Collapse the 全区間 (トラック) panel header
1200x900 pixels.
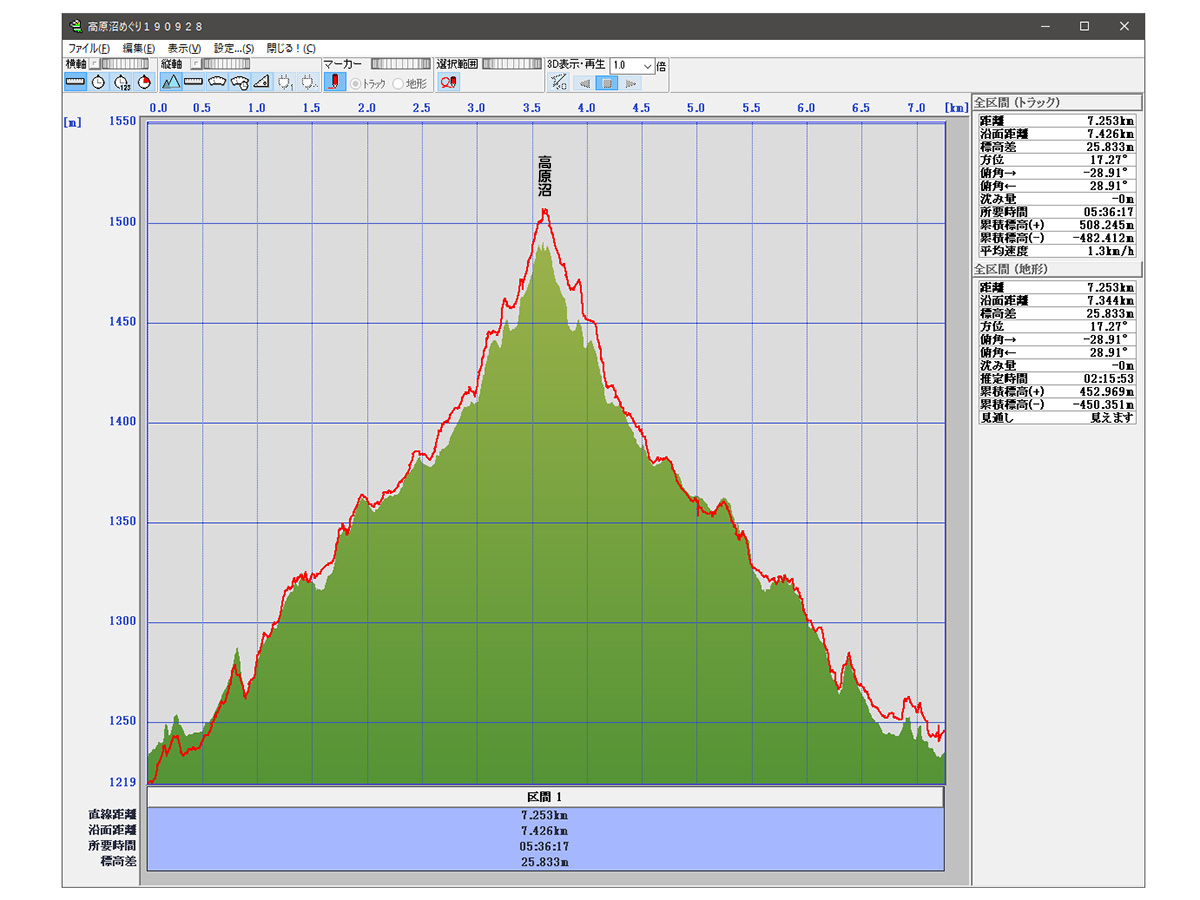point(1057,102)
